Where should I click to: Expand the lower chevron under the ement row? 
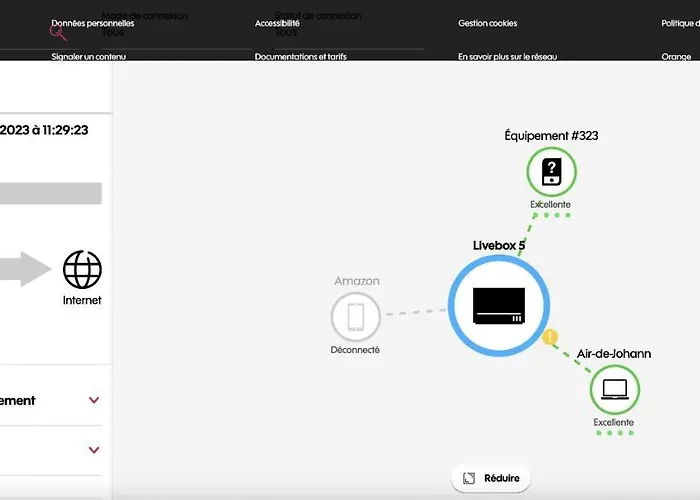tap(94, 450)
